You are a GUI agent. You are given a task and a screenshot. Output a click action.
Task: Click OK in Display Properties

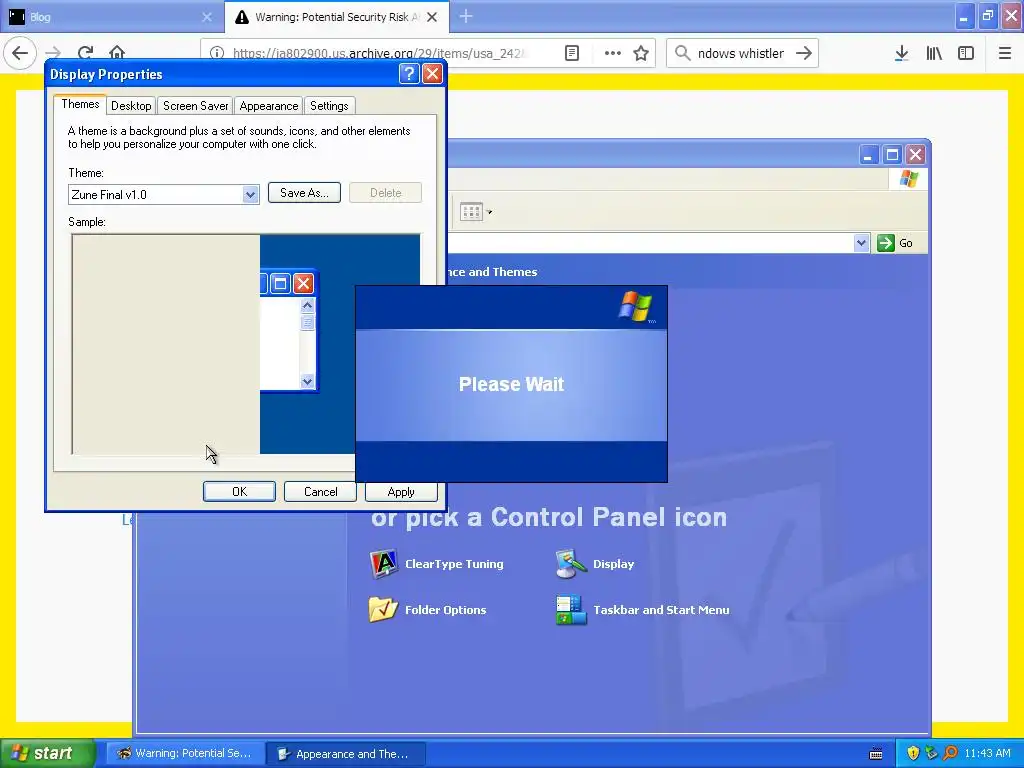[x=239, y=492]
